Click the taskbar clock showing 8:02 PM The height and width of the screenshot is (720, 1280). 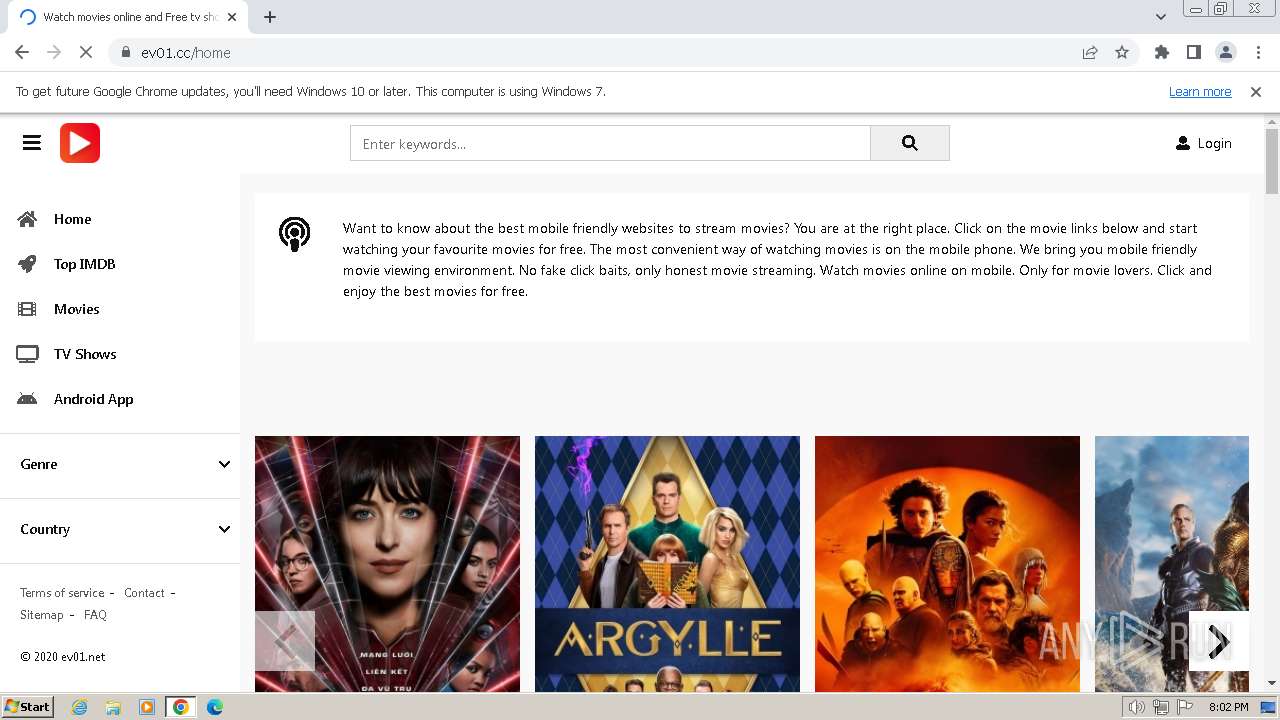click(x=1228, y=707)
